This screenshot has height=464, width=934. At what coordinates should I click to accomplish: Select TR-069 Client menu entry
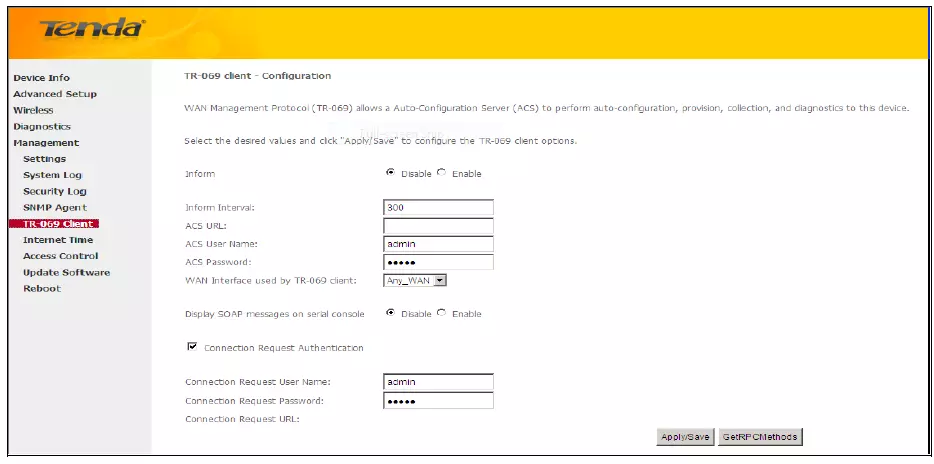[x=54, y=224]
